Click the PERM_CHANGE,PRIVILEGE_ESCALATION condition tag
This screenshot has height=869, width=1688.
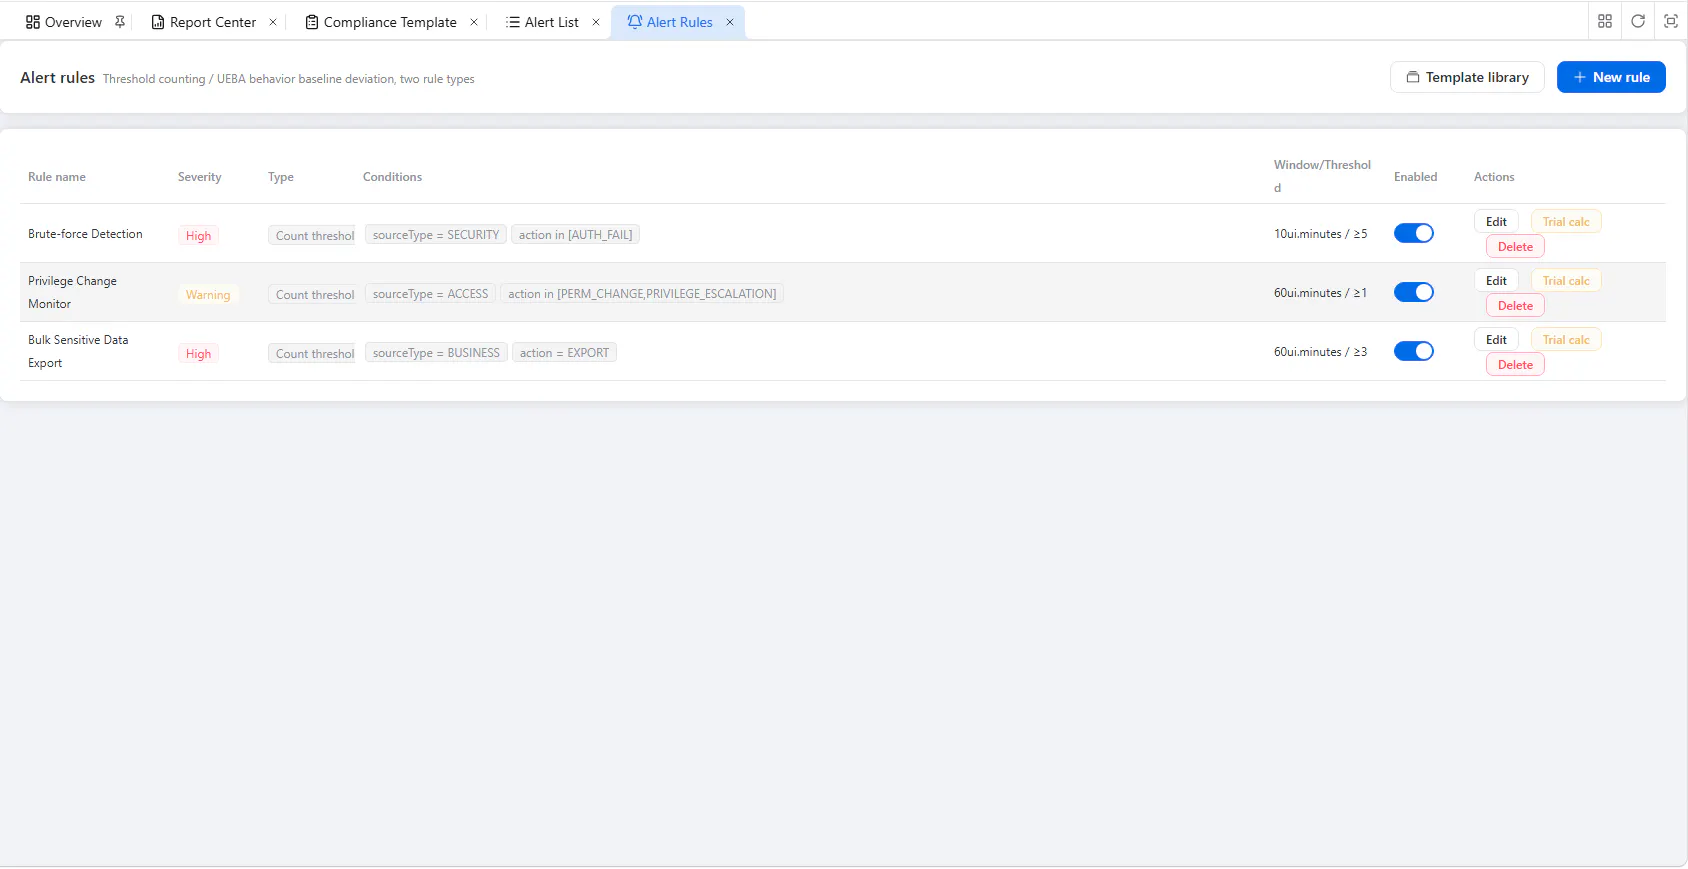[642, 294]
